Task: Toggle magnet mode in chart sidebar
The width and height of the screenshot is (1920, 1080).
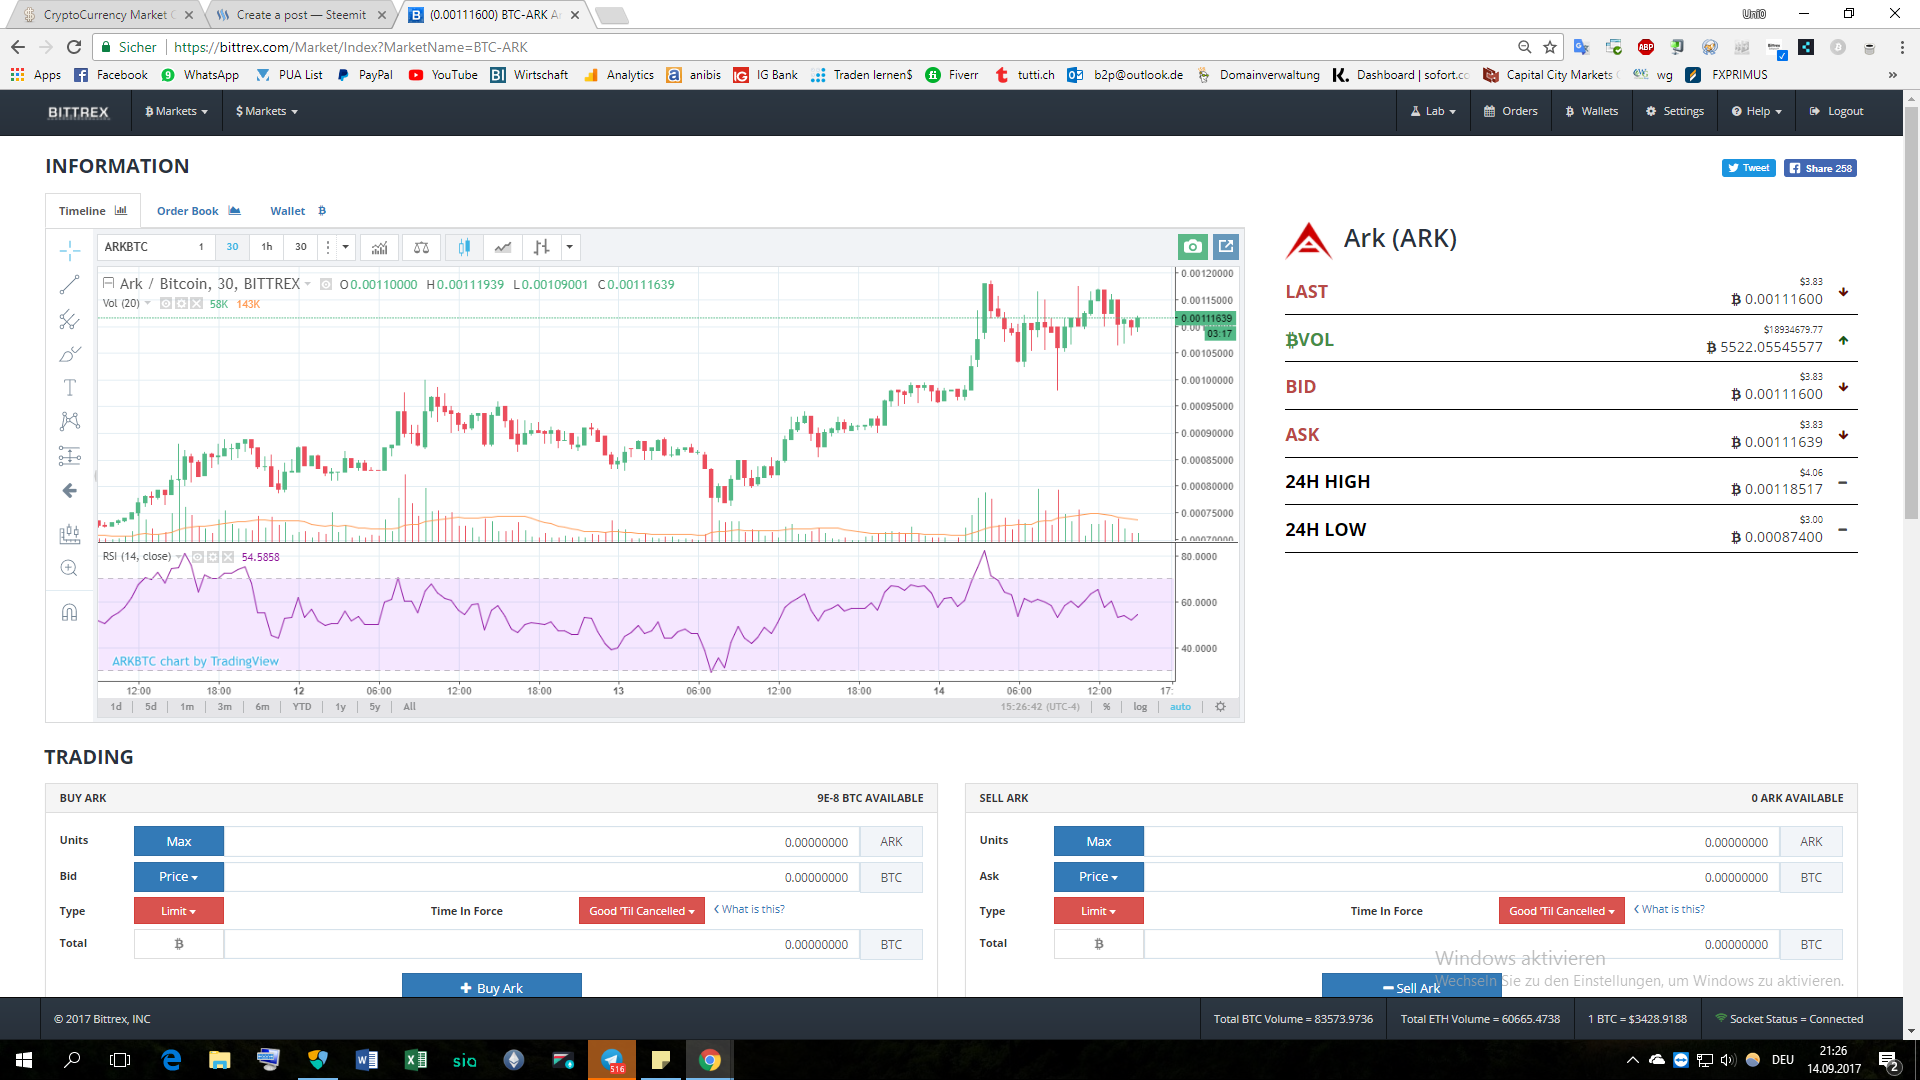Action: tap(69, 612)
